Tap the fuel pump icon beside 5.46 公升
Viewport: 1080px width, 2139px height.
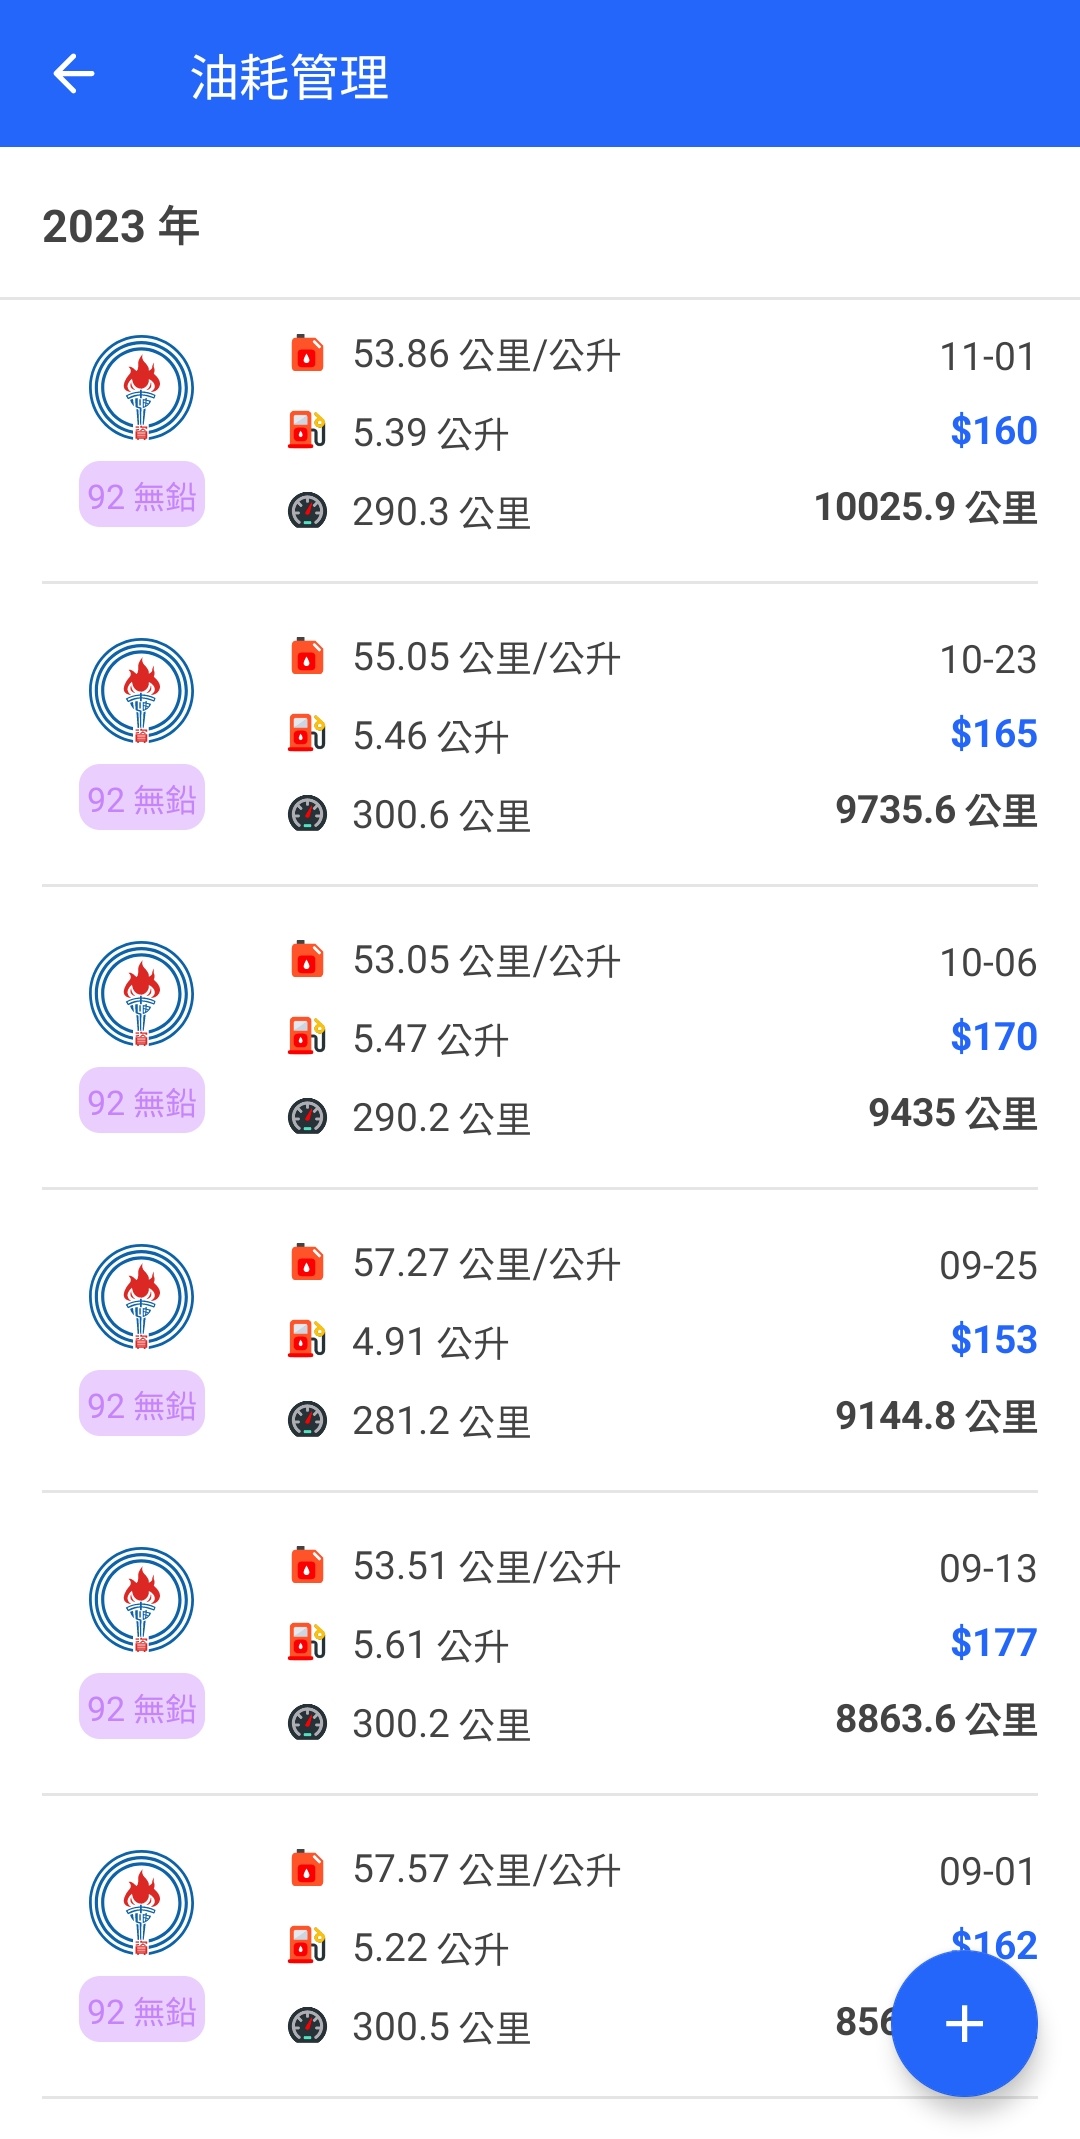(307, 733)
